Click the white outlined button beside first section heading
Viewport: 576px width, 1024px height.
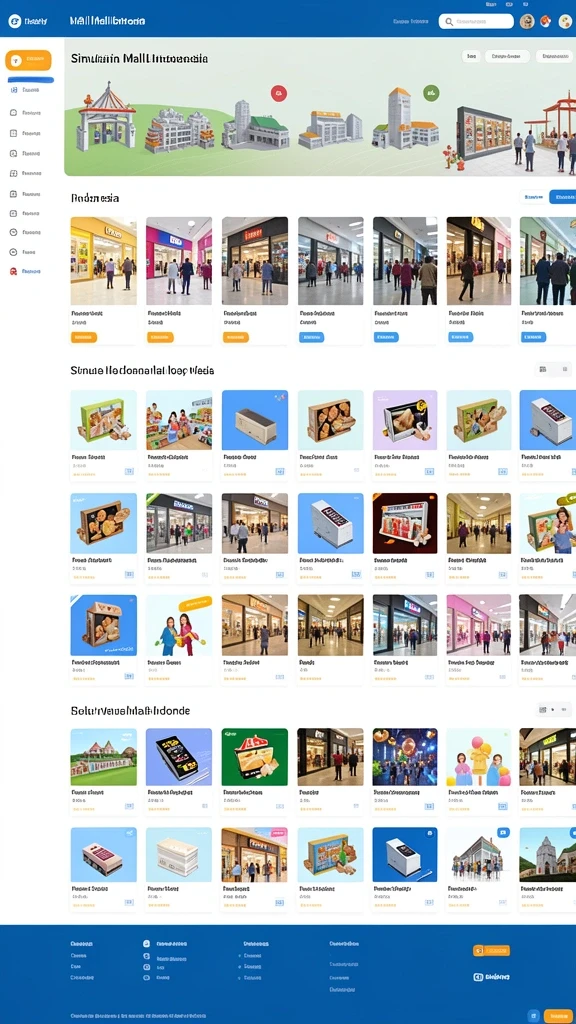click(x=534, y=197)
